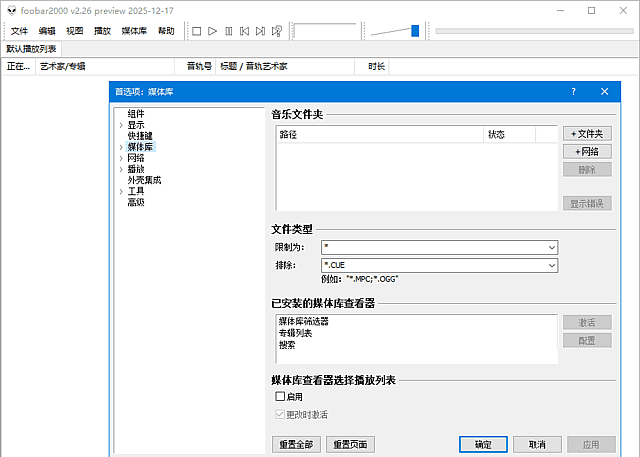This screenshot has width=640, height=457.
Task: Select 媒体库 in the preferences tree
Action: pos(140,147)
